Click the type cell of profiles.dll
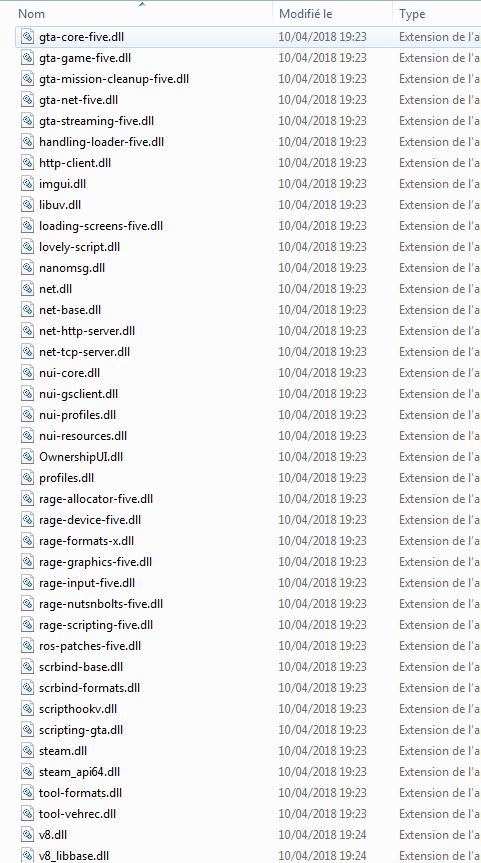The height and width of the screenshot is (863, 481). 440,478
